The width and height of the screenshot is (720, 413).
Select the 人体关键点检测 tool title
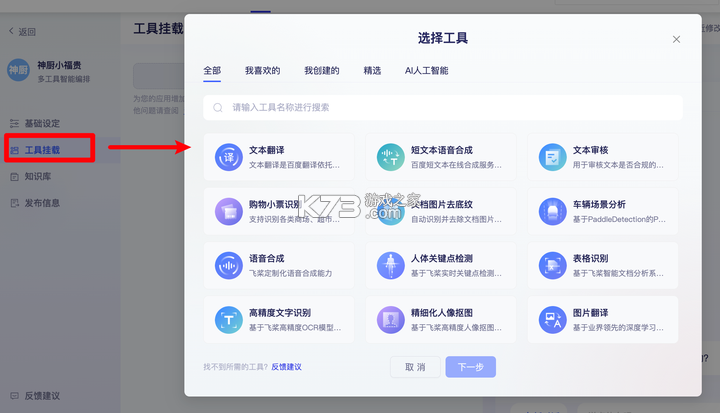tap(442, 259)
